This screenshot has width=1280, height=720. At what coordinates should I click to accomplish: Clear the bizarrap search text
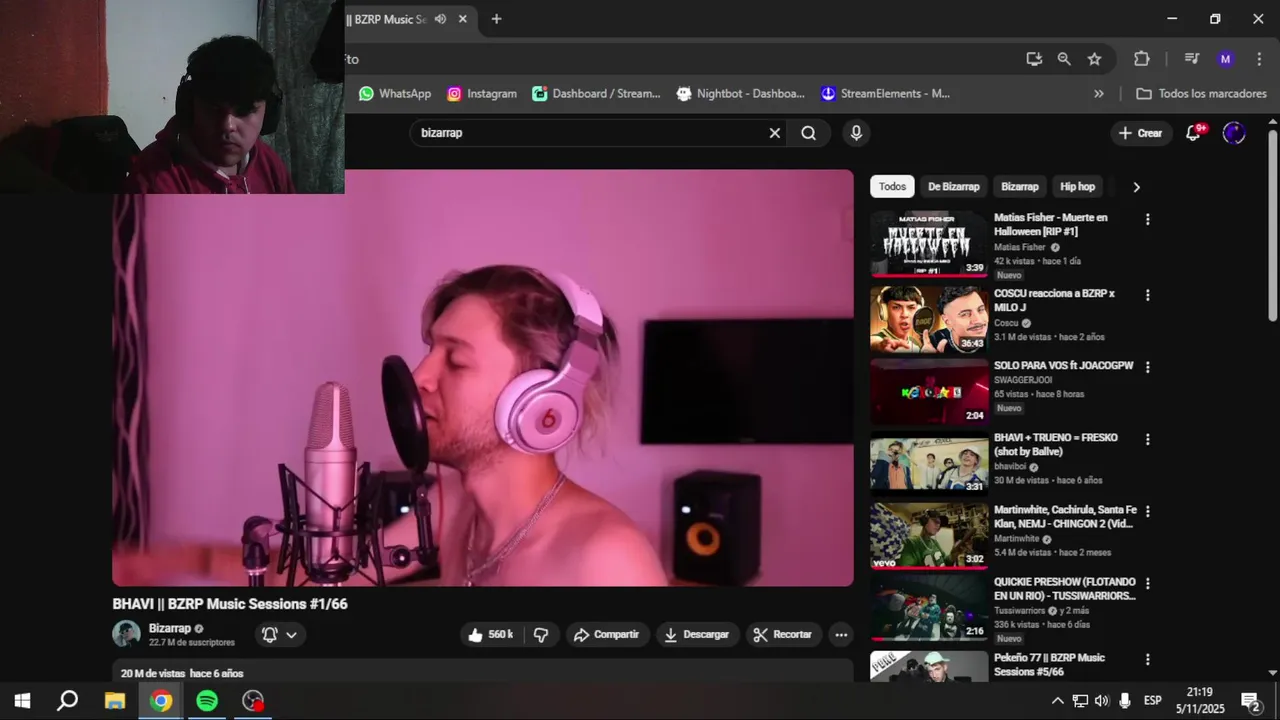[774, 133]
